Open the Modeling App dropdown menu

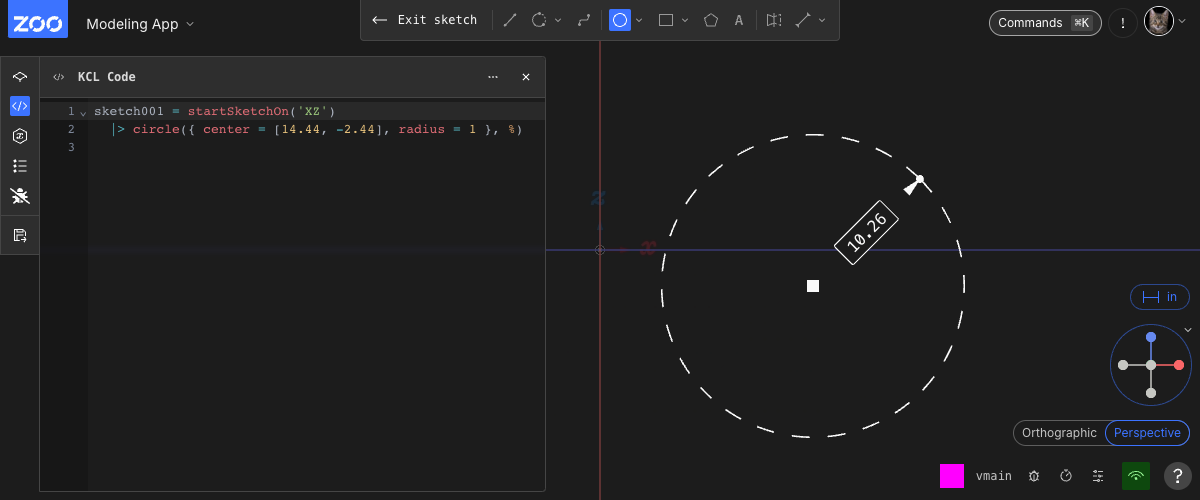pyautogui.click(x=140, y=23)
